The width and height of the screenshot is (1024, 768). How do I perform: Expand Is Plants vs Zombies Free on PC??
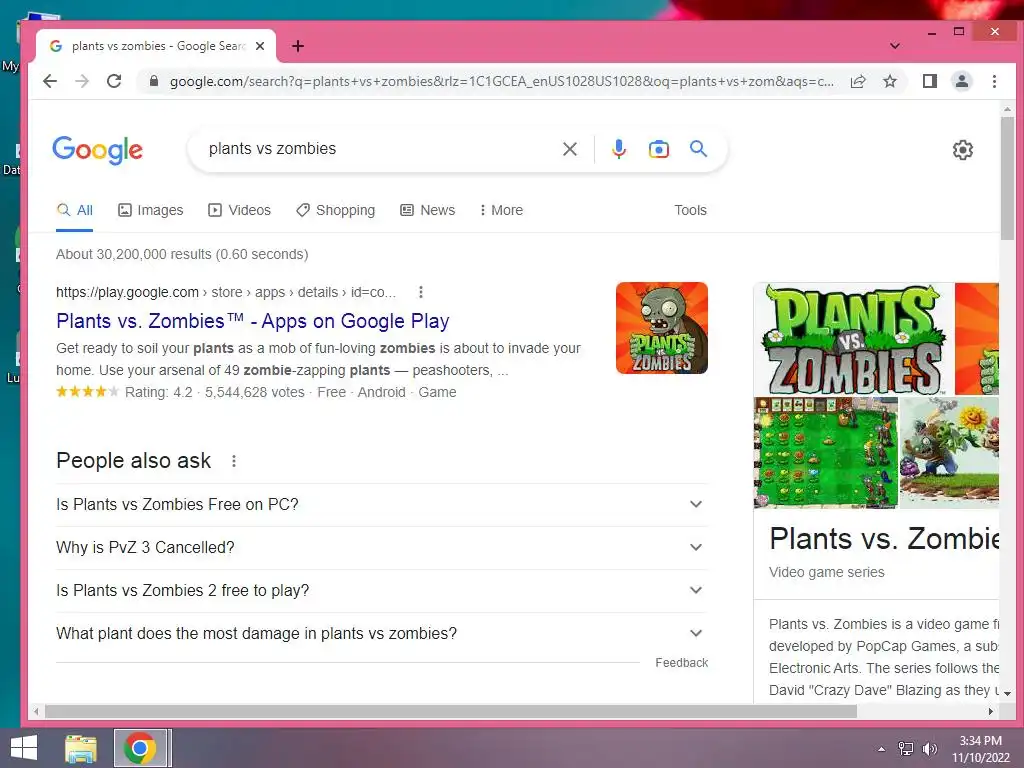[381, 505]
